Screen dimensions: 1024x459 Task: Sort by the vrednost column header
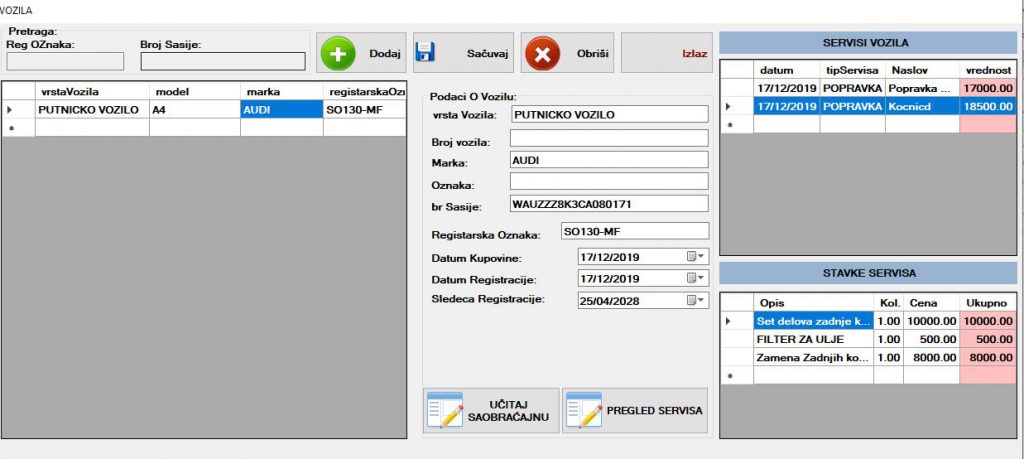click(989, 70)
